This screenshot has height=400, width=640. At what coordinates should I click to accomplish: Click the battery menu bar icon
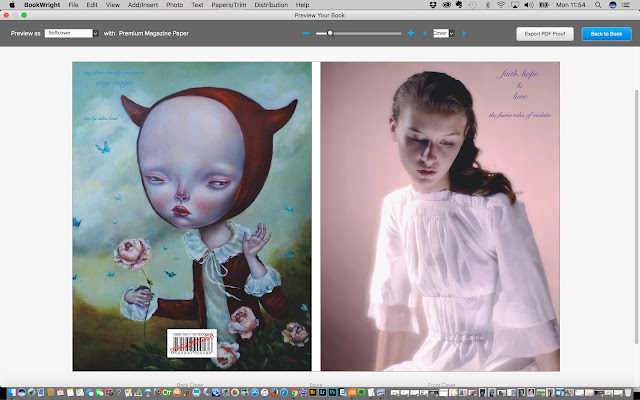544,5
